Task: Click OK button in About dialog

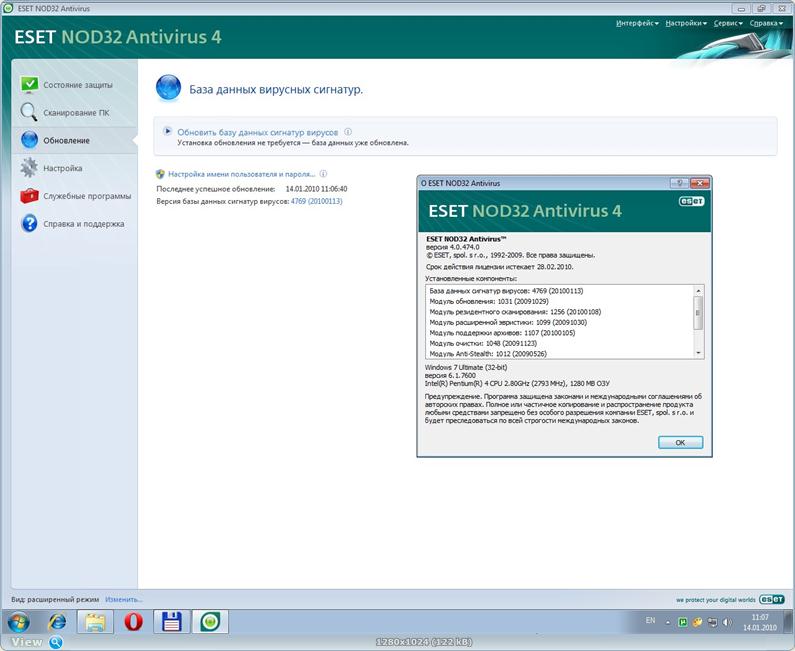Action: tap(680, 442)
